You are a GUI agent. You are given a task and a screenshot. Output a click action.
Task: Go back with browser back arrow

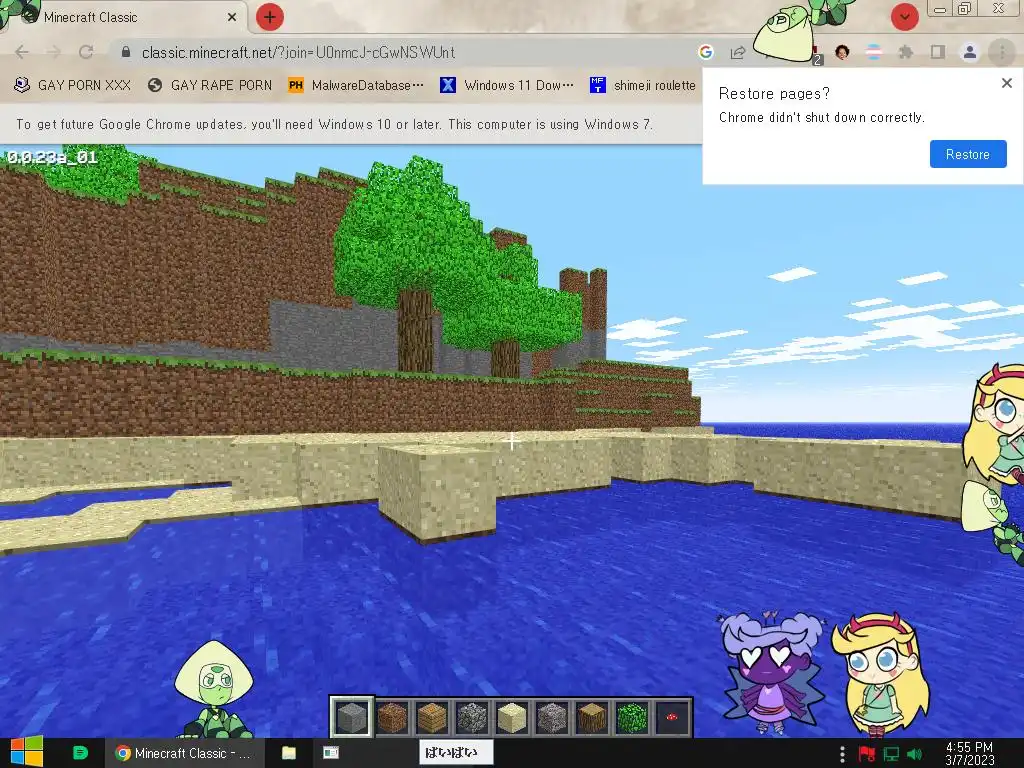(22, 52)
